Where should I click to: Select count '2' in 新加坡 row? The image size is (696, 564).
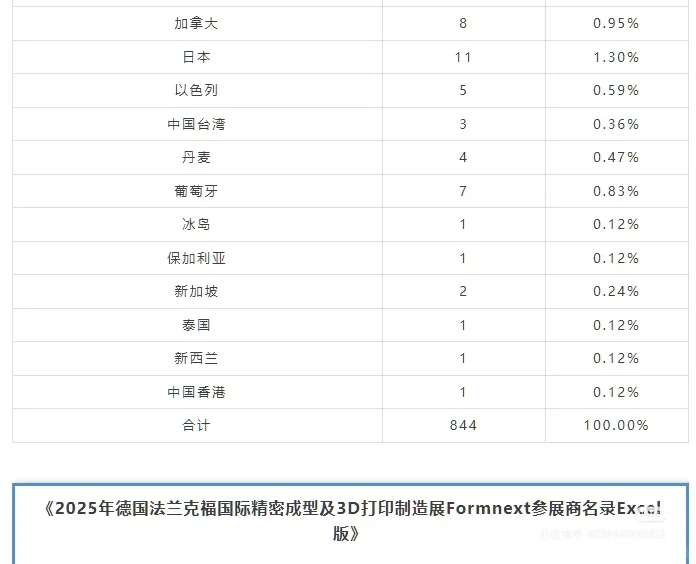(x=463, y=292)
